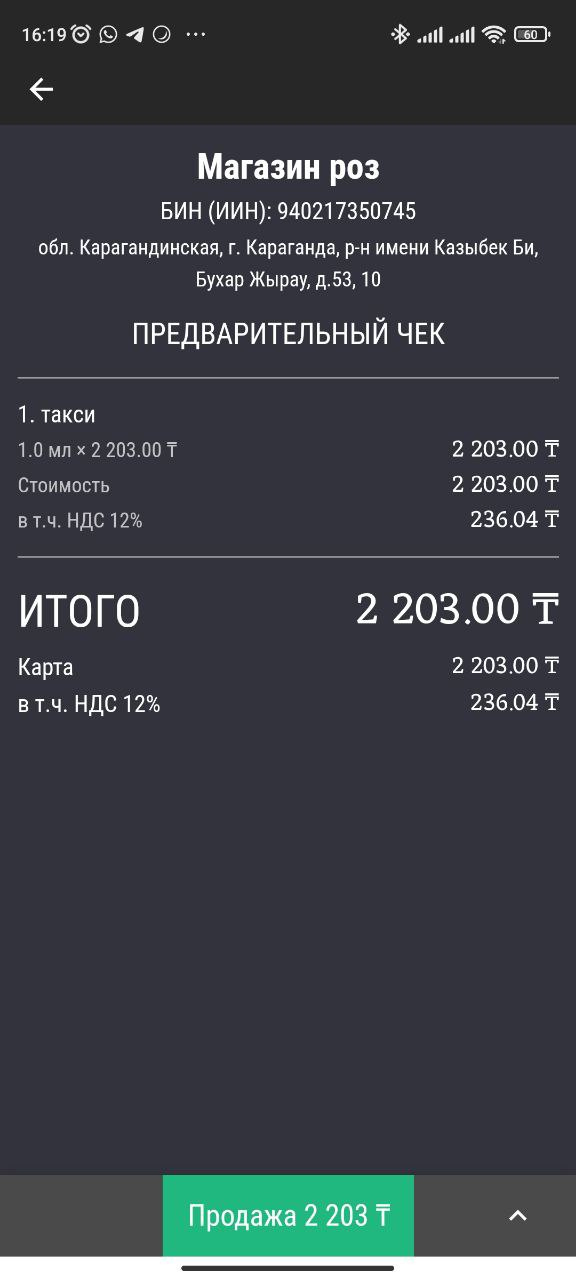This screenshot has width=576, height=1280.
Task: Tap the Продажа 2 203 ₸ button
Action: click(288, 1216)
